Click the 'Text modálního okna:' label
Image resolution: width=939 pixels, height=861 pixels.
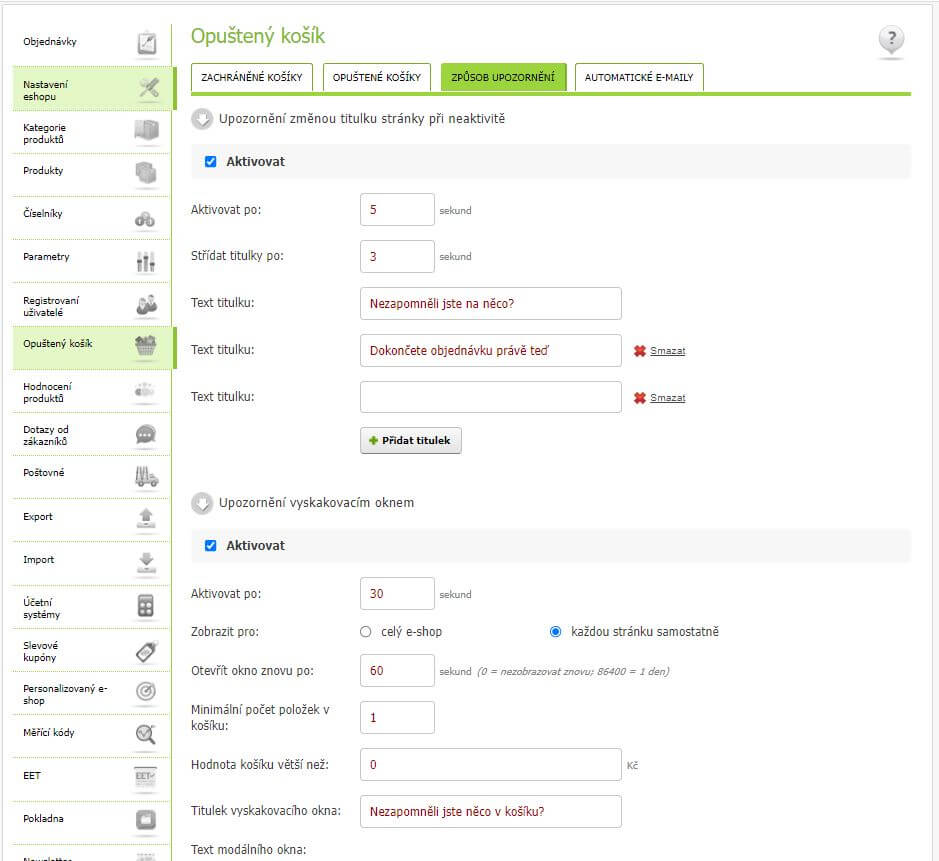pos(249,850)
